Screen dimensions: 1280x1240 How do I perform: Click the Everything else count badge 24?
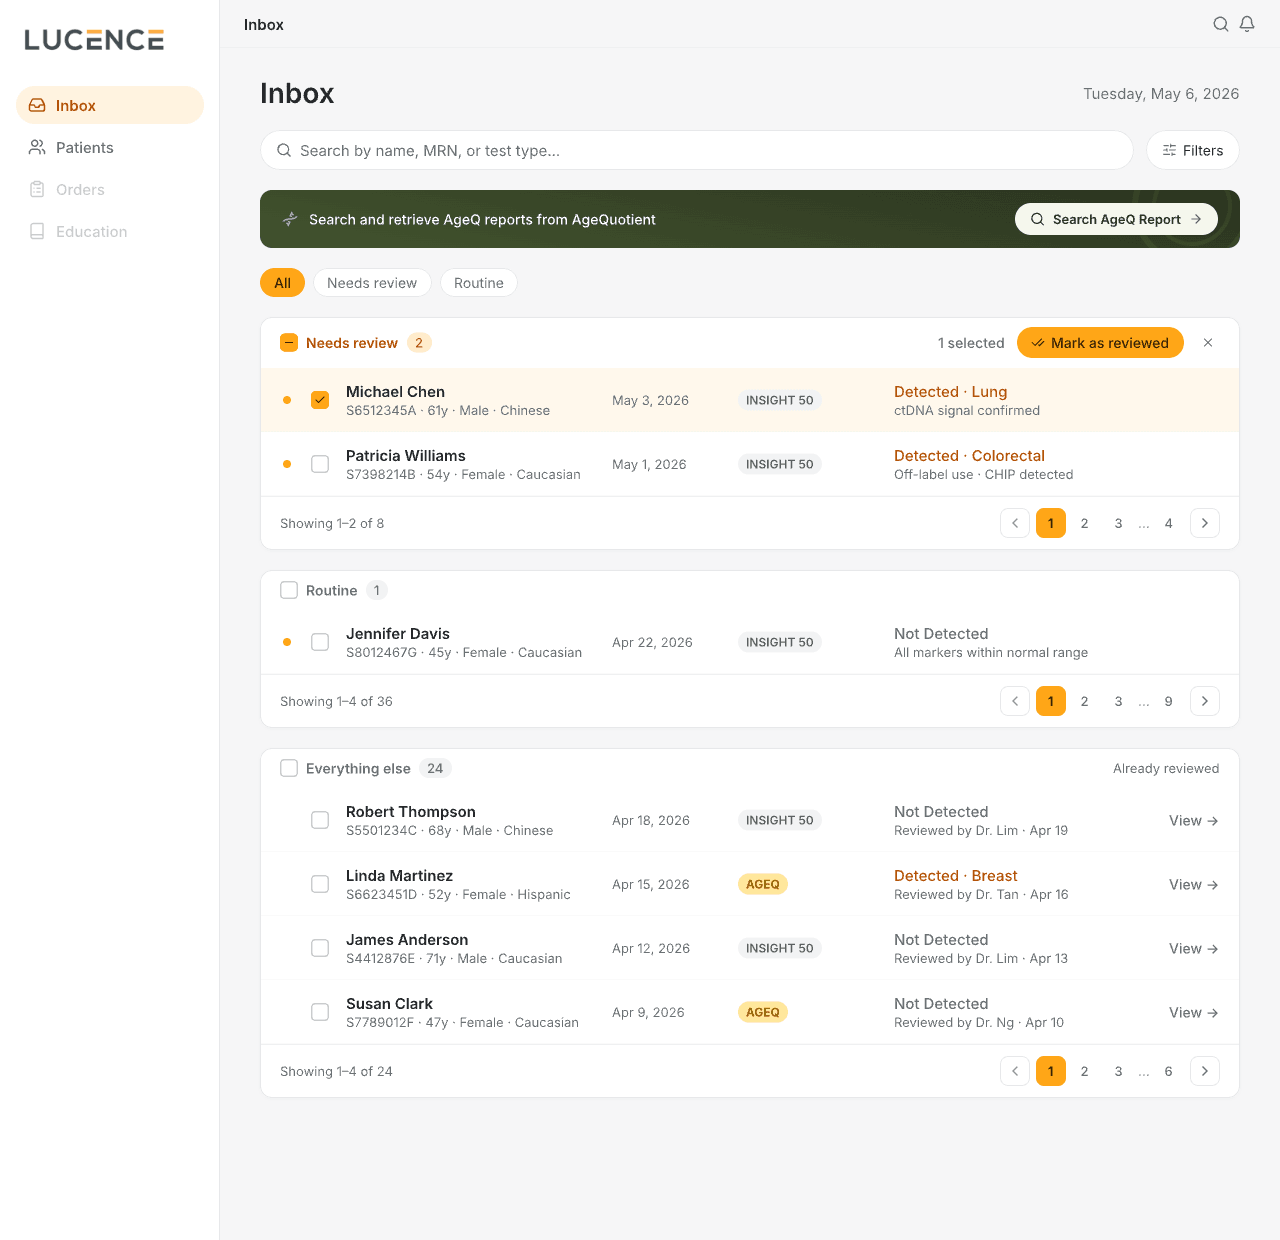(x=435, y=768)
